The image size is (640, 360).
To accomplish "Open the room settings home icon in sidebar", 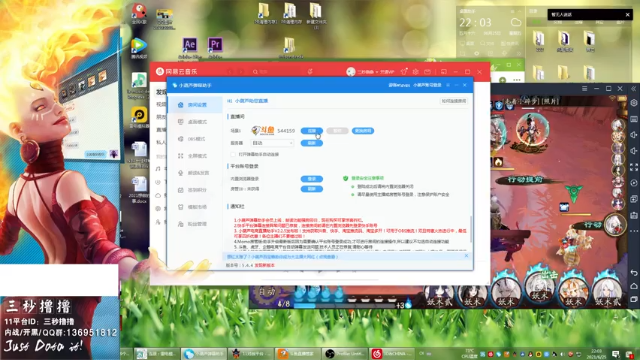I will (181, 105).
